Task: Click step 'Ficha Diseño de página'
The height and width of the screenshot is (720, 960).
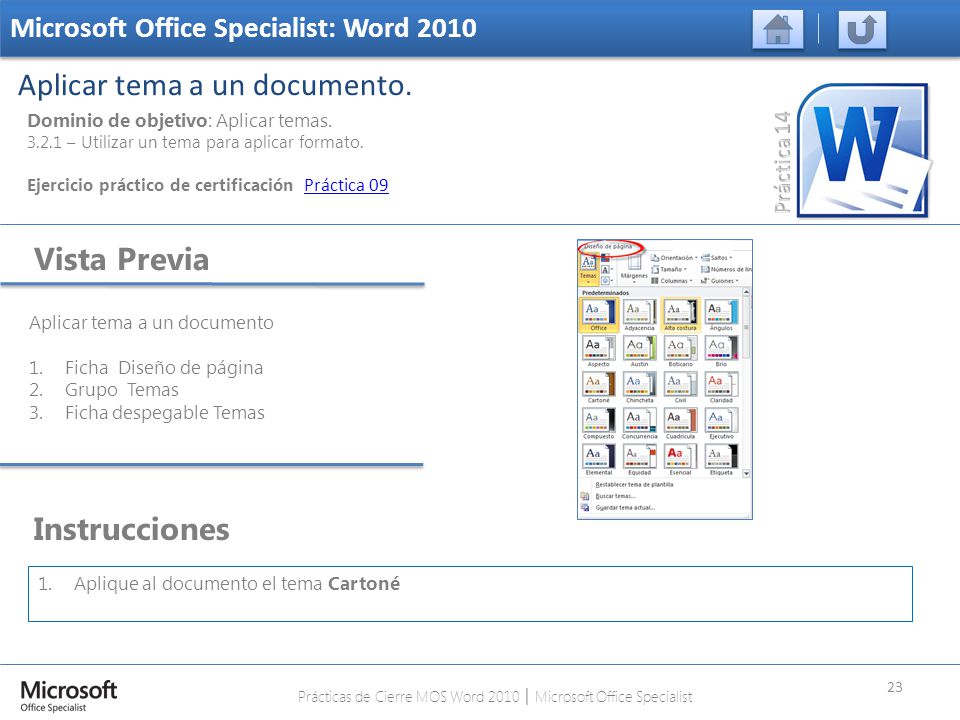Action: [x=164, y=367]
